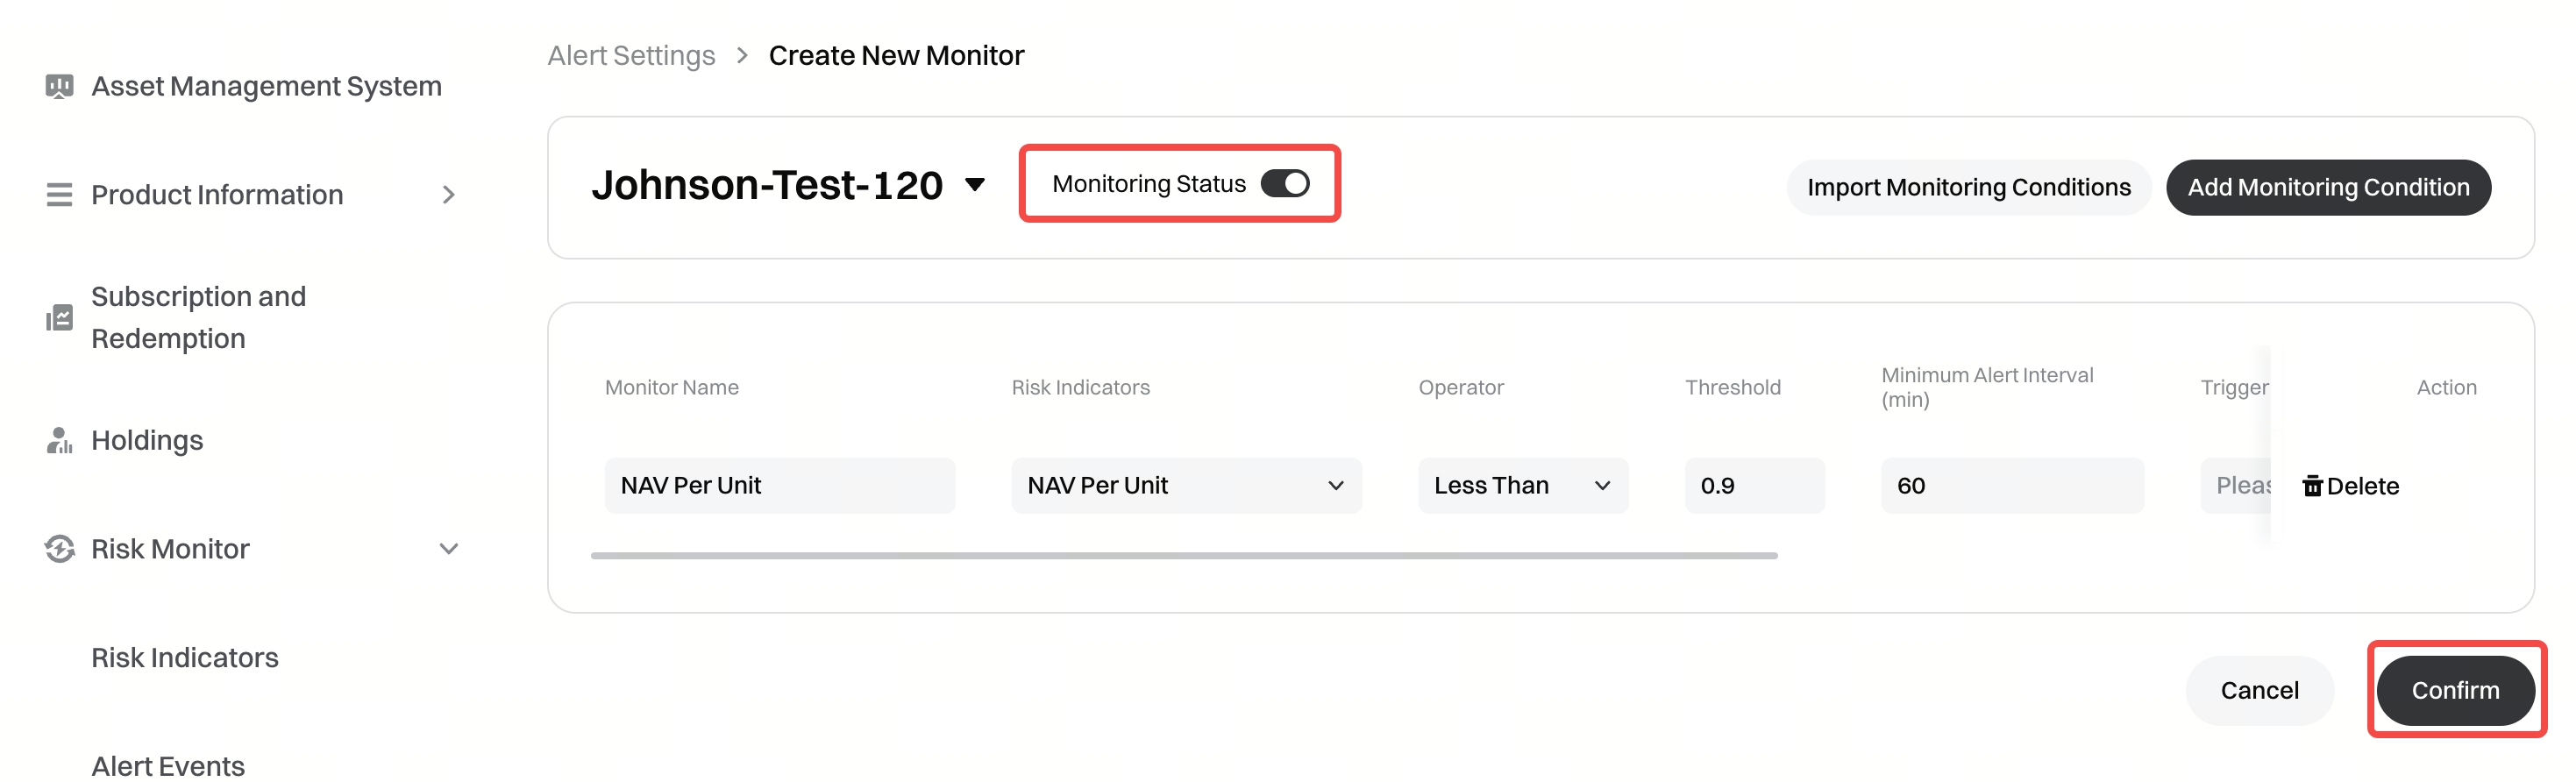This screenshot has height=782, width=2576.
Task: Go to Alert Events in the sidebar
Action: coord(168,765)
